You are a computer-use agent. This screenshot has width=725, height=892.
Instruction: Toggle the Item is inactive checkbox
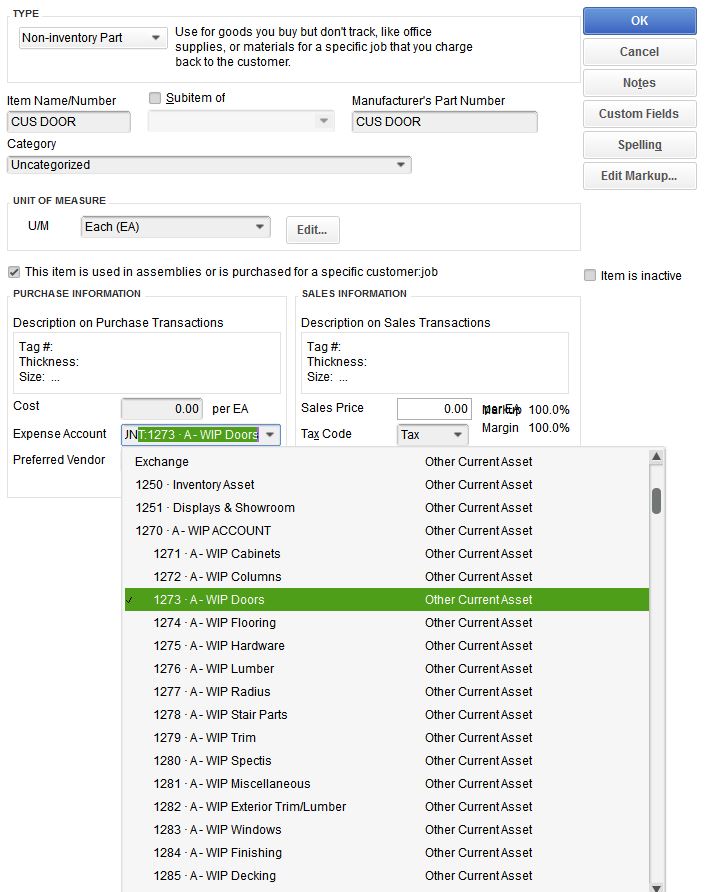pos(590,275)
